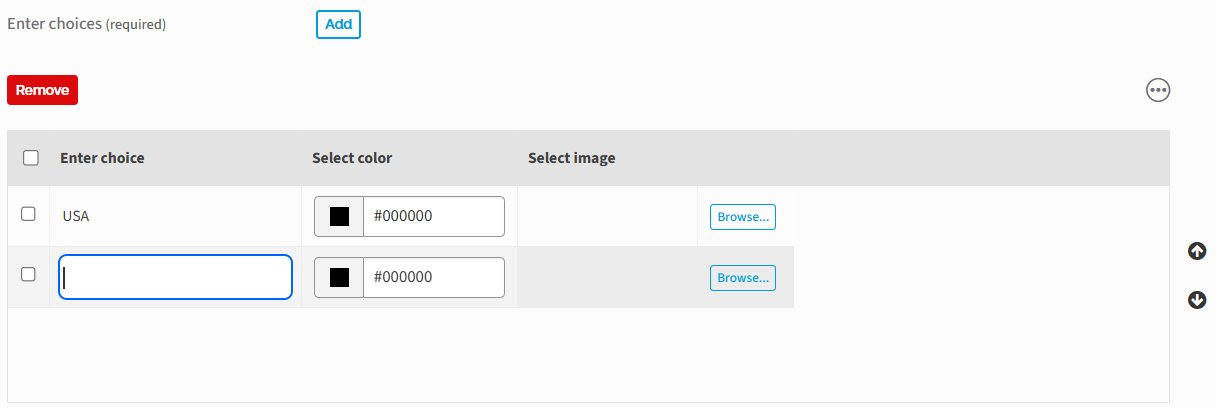Viewport: 1216px width, 408px height.
Task: Click Browse button in the second row
Action: [742, 278]
